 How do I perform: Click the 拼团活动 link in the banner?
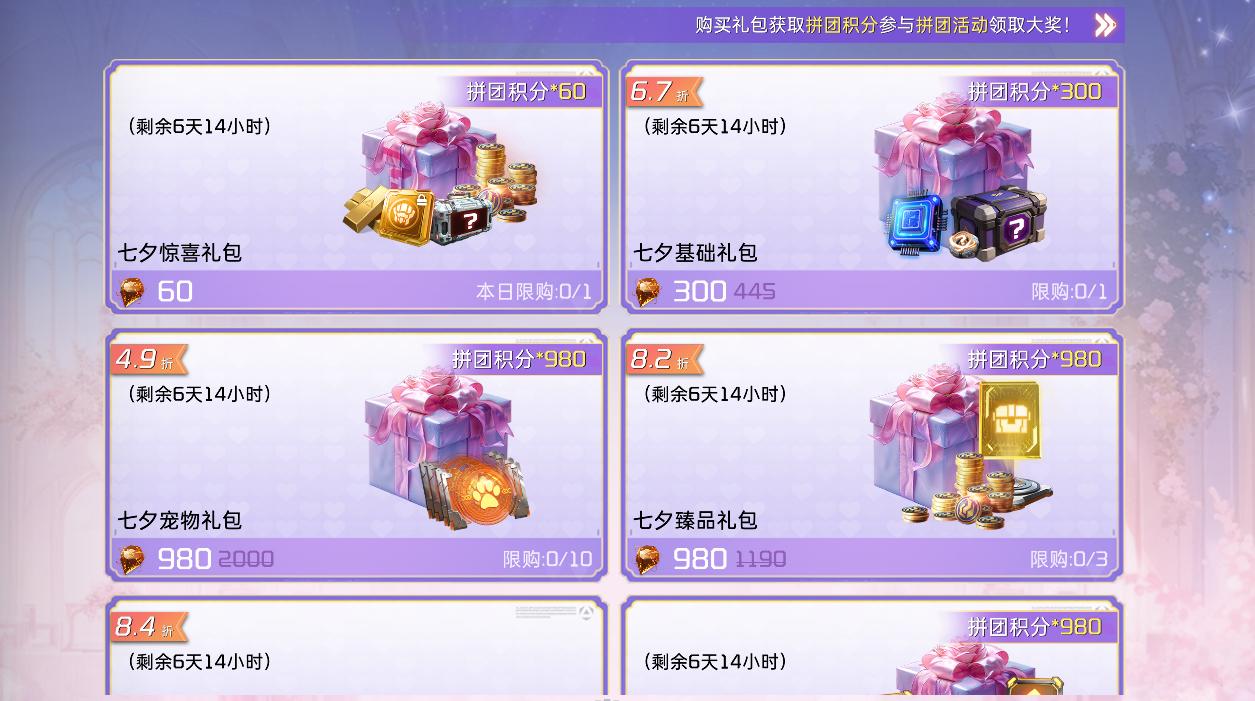click(951, 25)
